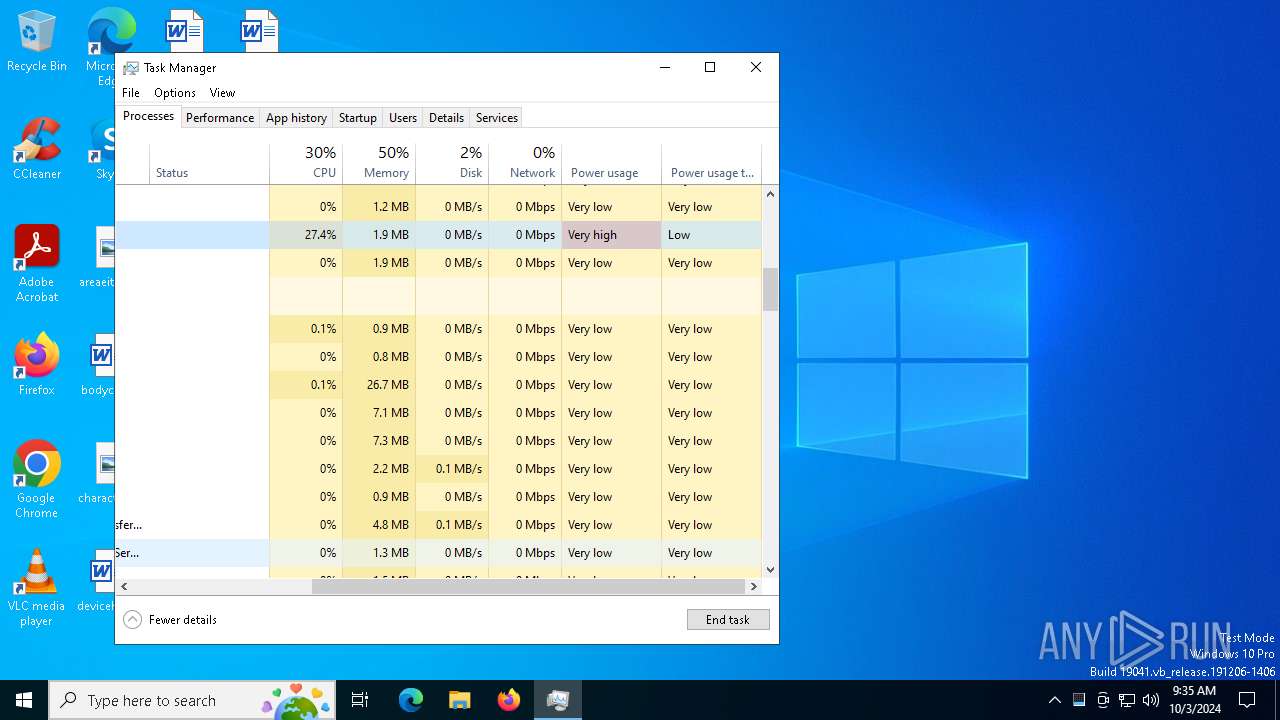Open File Explorer from the taskbar

[x=460, y=700]
